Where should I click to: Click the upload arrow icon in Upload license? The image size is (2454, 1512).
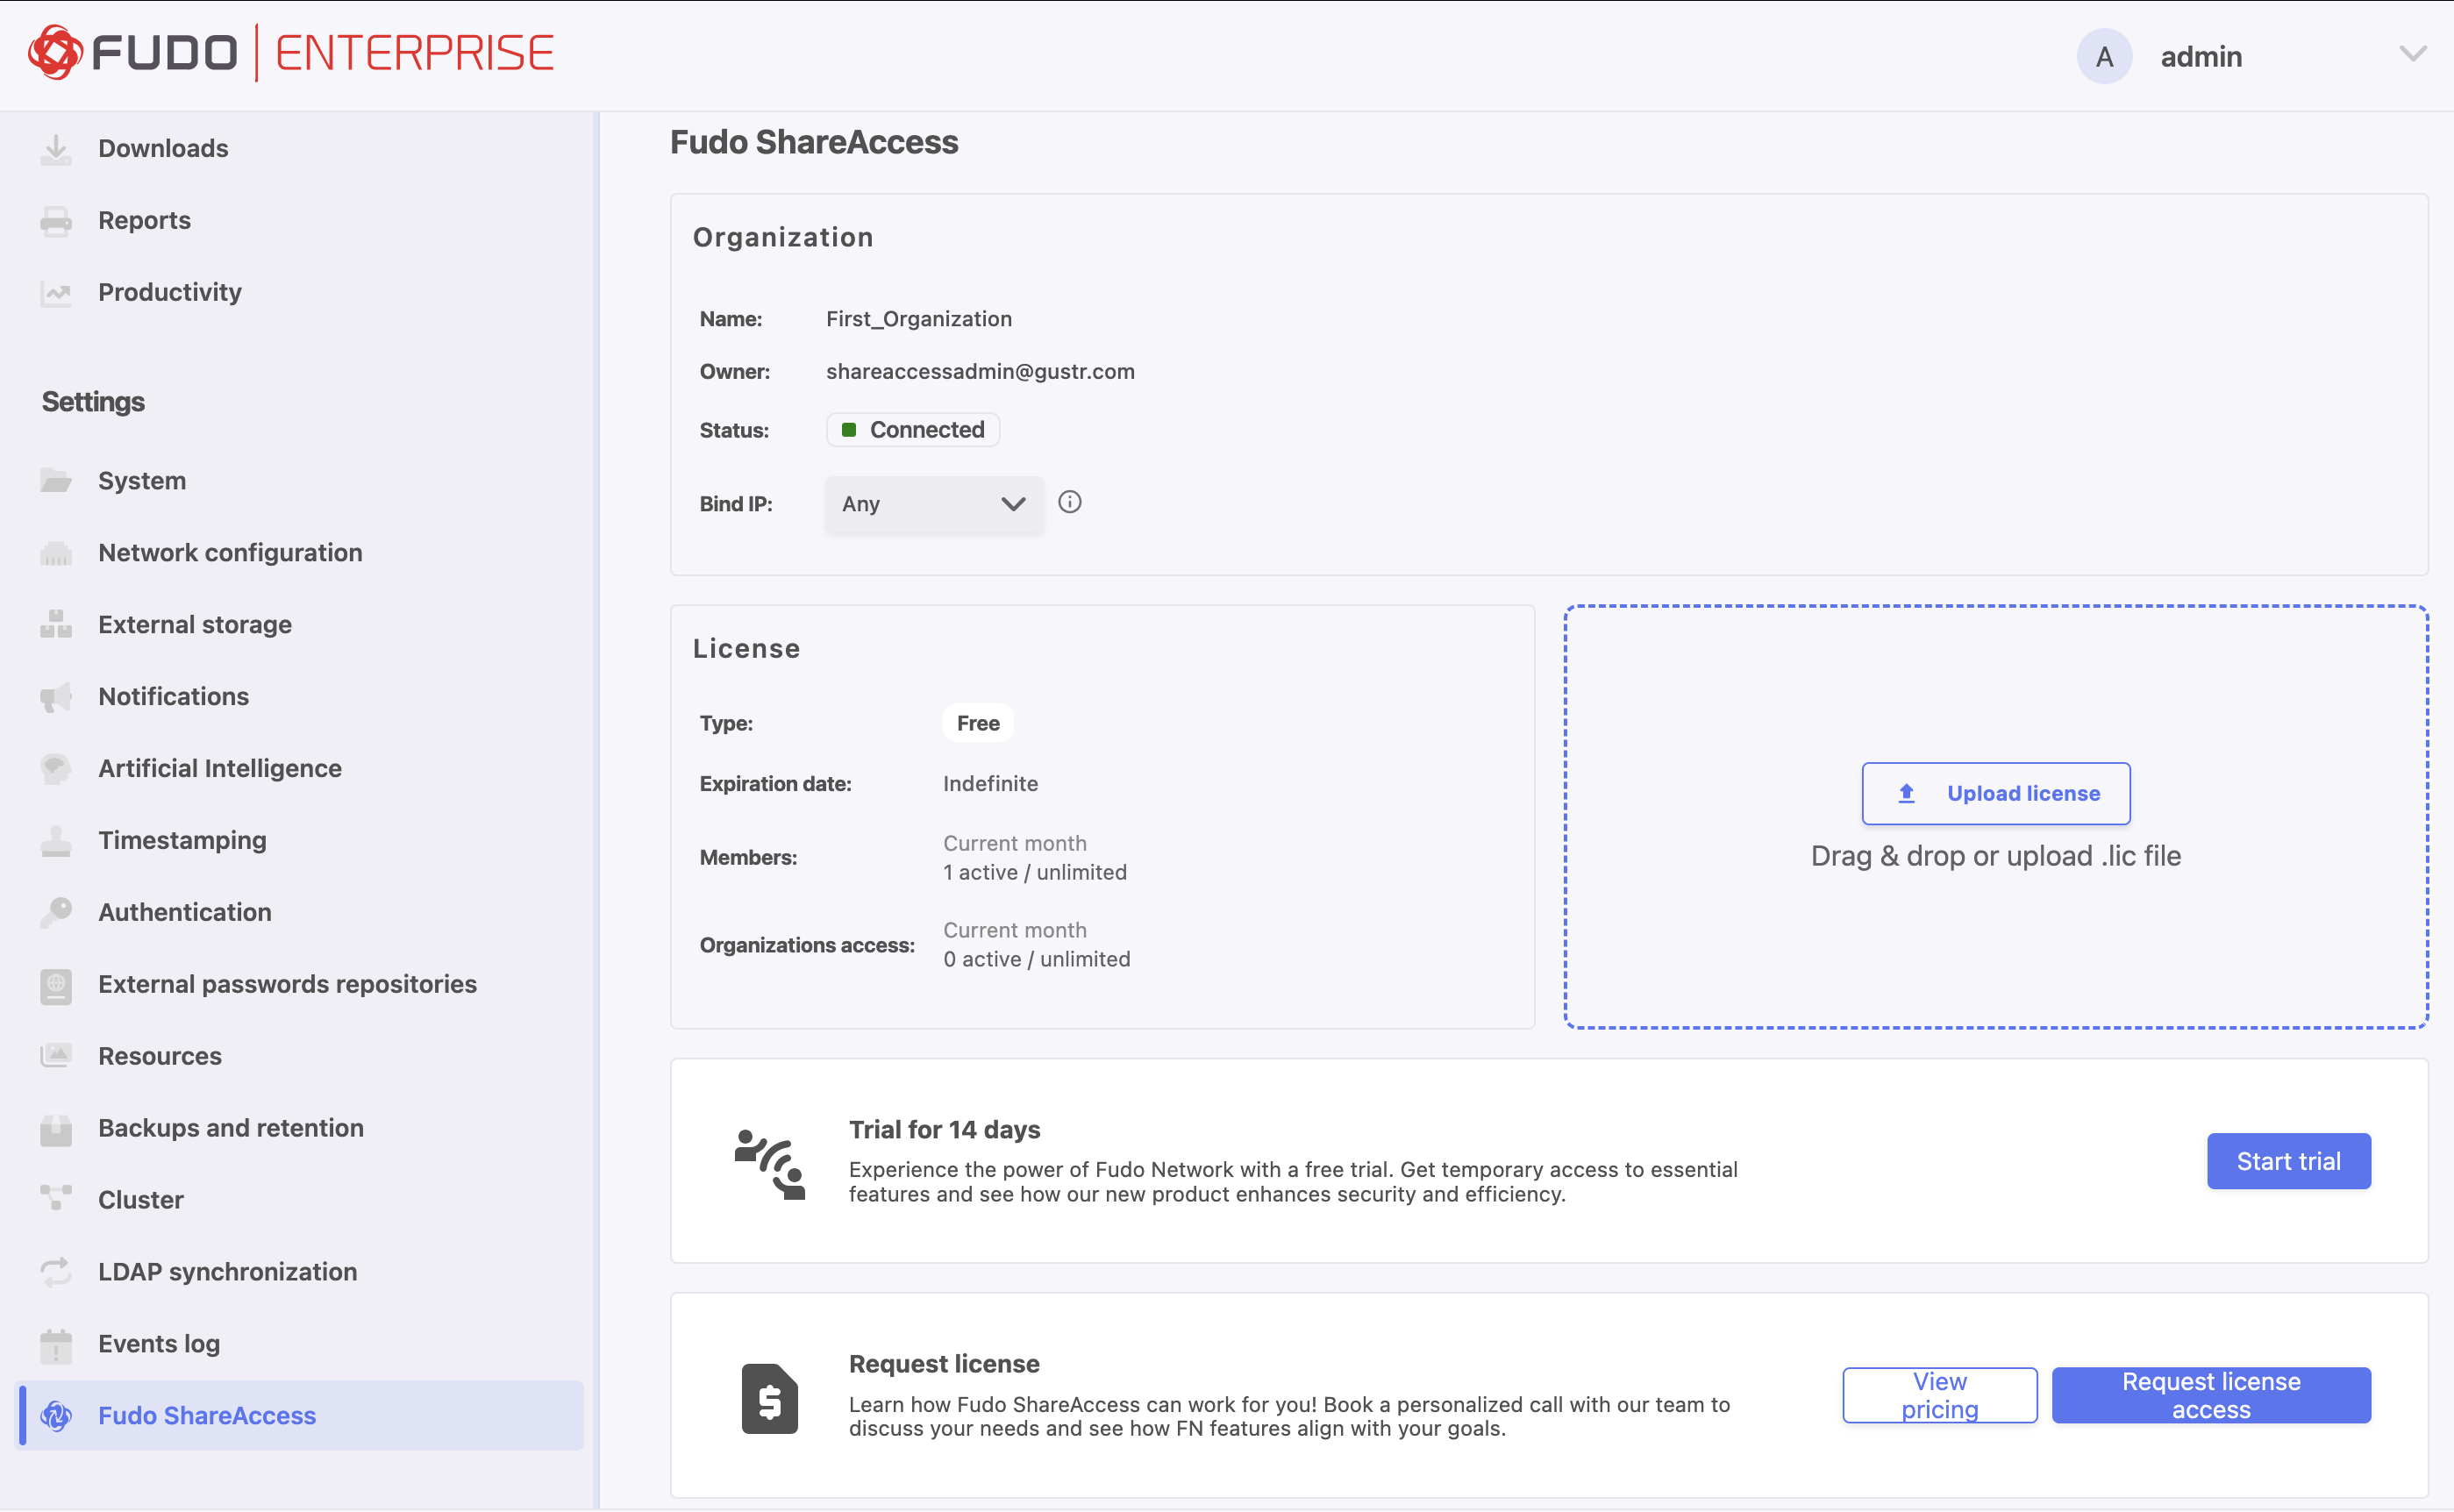tap(1907, 793)
